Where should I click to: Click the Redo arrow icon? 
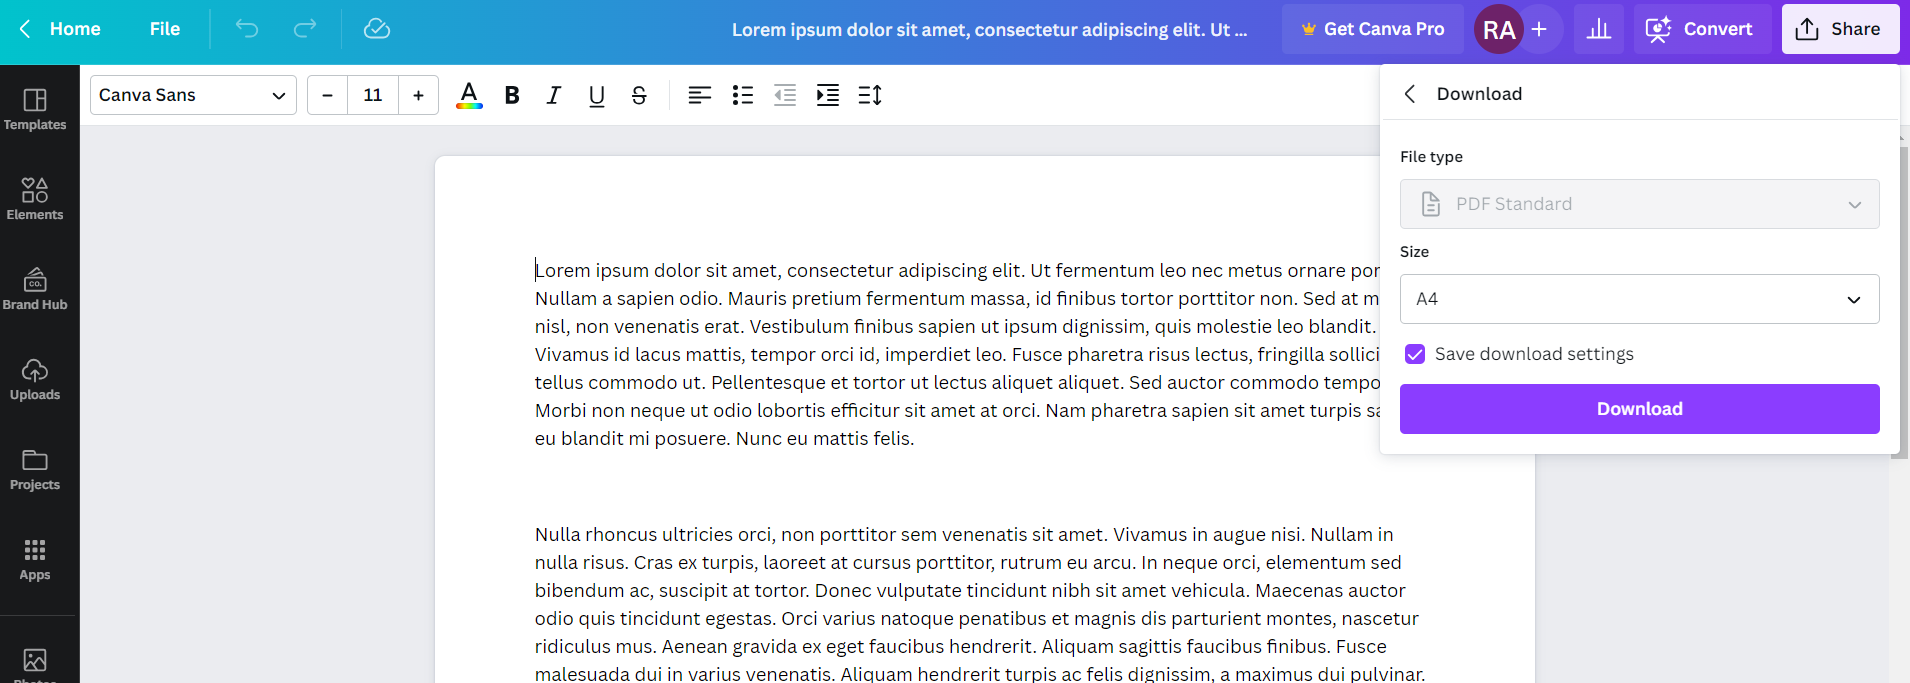[x=305, y=29]
